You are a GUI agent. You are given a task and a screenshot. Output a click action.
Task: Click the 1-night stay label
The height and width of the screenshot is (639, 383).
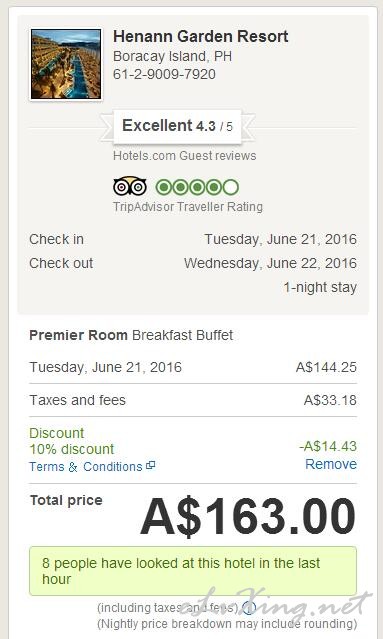coord(320,287)
